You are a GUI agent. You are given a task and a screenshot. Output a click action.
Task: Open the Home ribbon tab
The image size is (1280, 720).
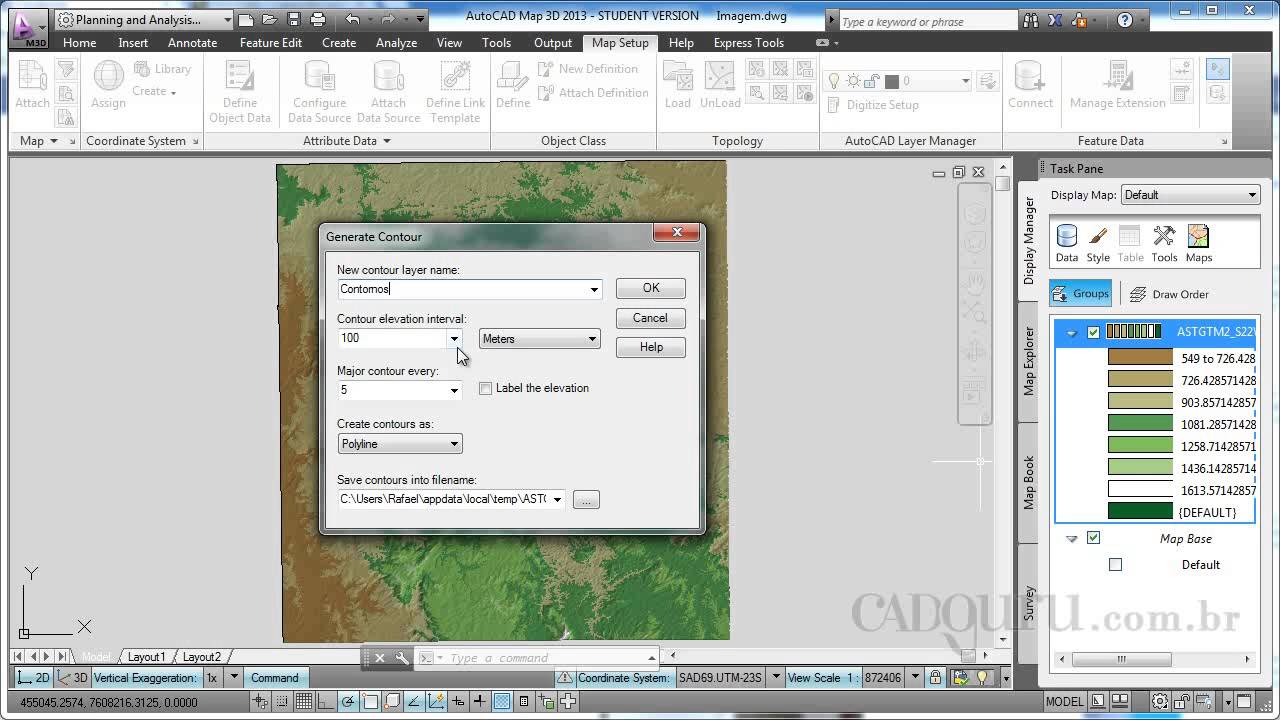point(79,43)
